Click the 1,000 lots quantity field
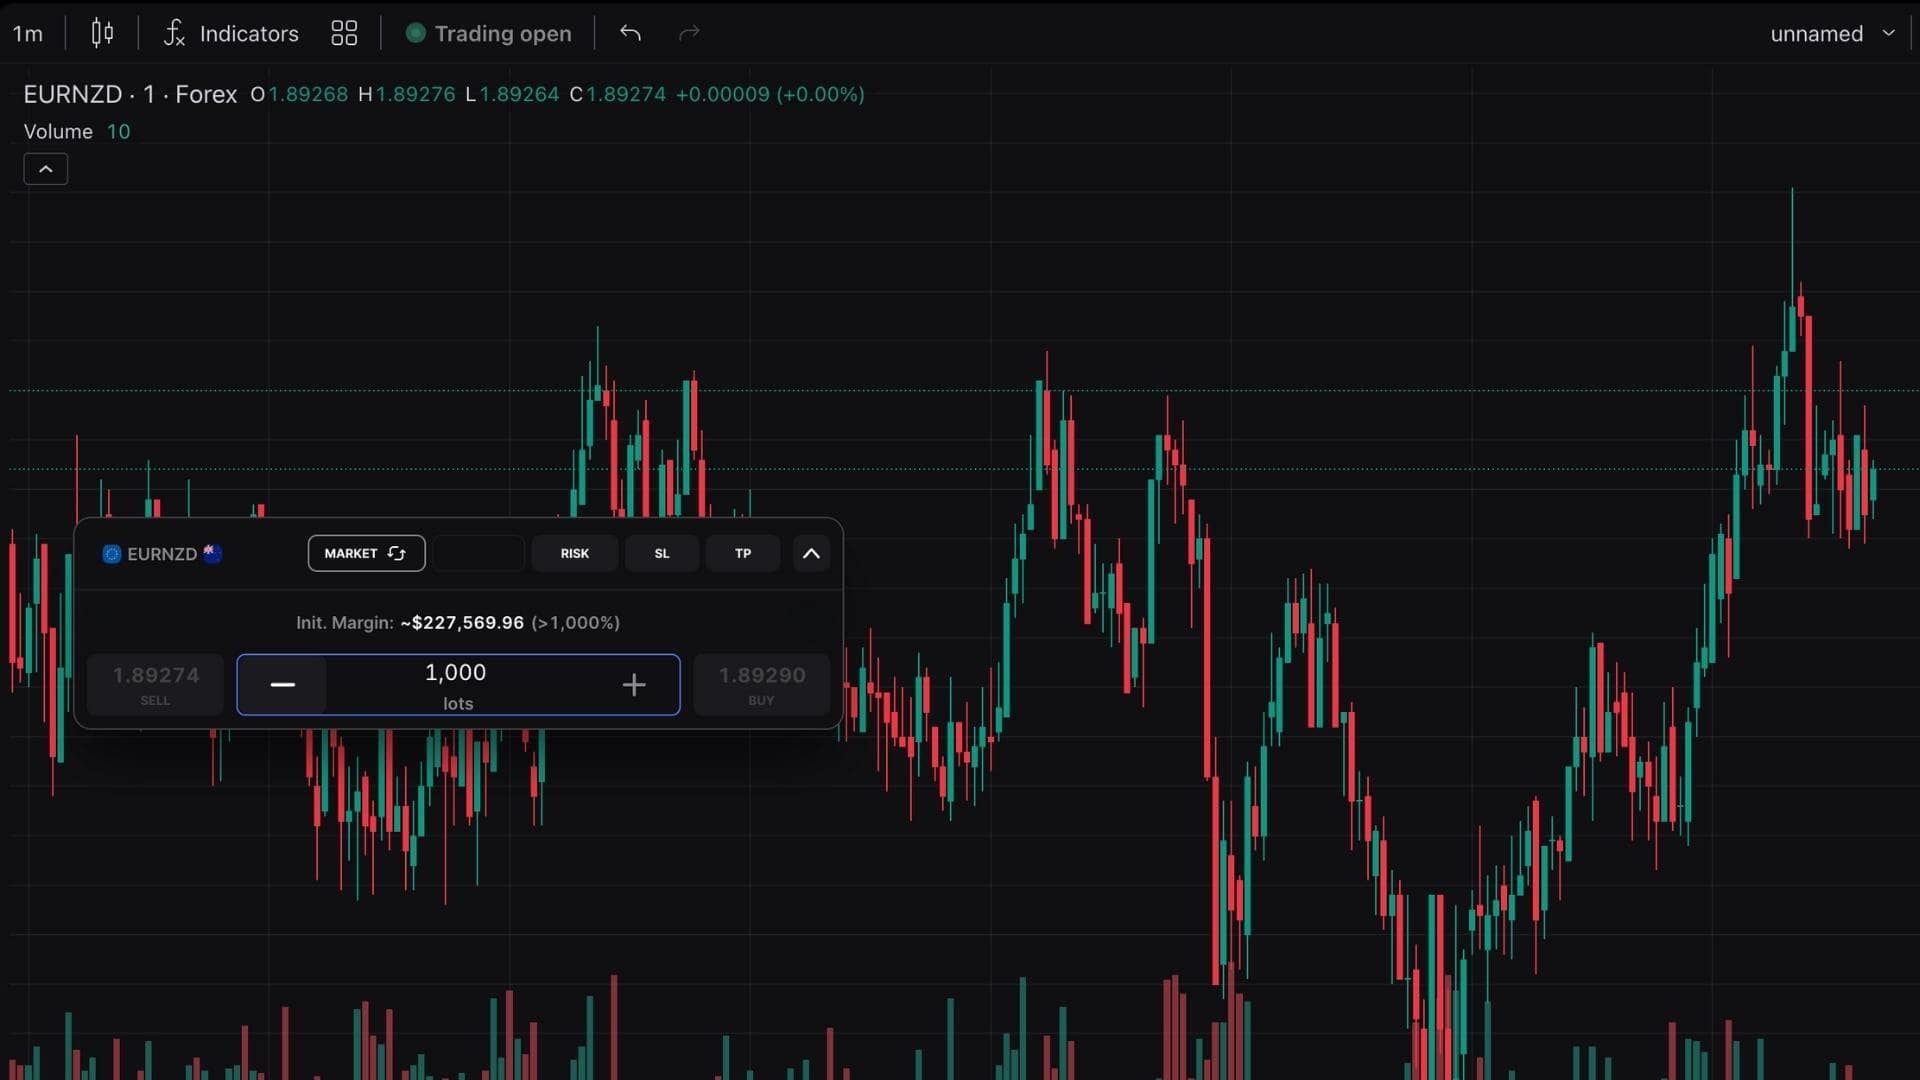 pyautogui.click(x=457, y=685)
